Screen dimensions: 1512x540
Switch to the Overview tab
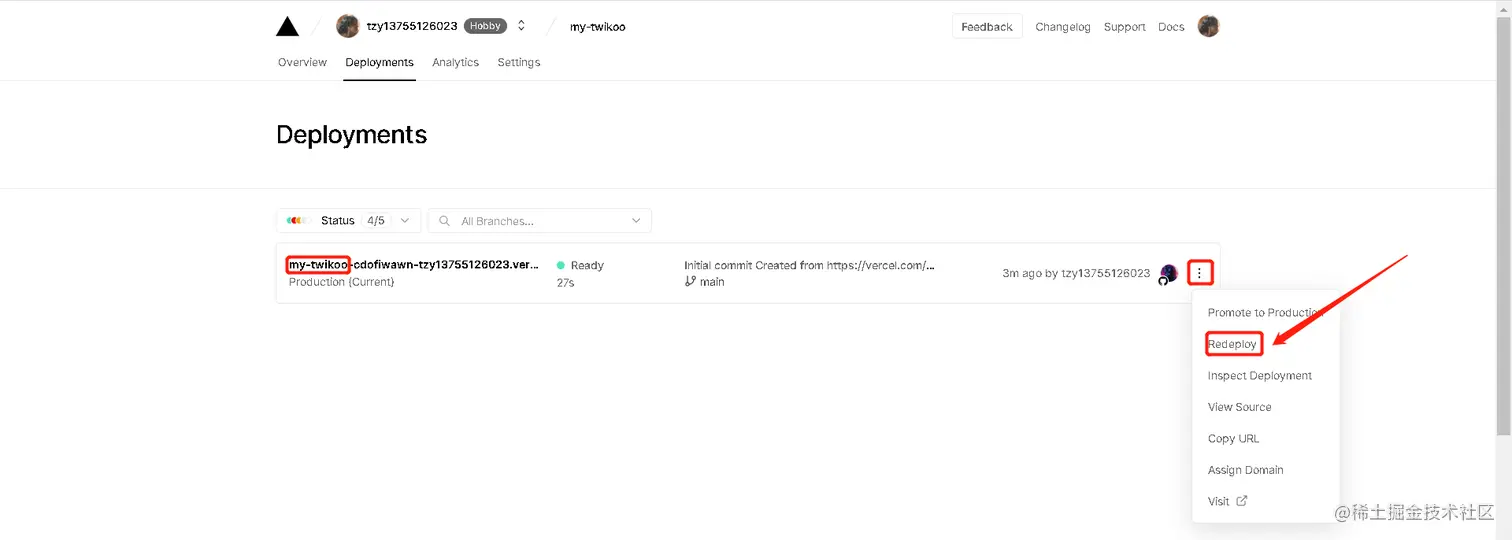302,62
